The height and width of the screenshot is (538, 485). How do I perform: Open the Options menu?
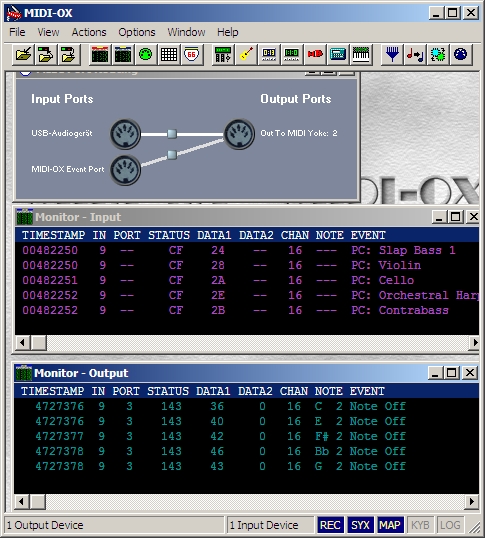pyautogui.click(x=137, y=32)
